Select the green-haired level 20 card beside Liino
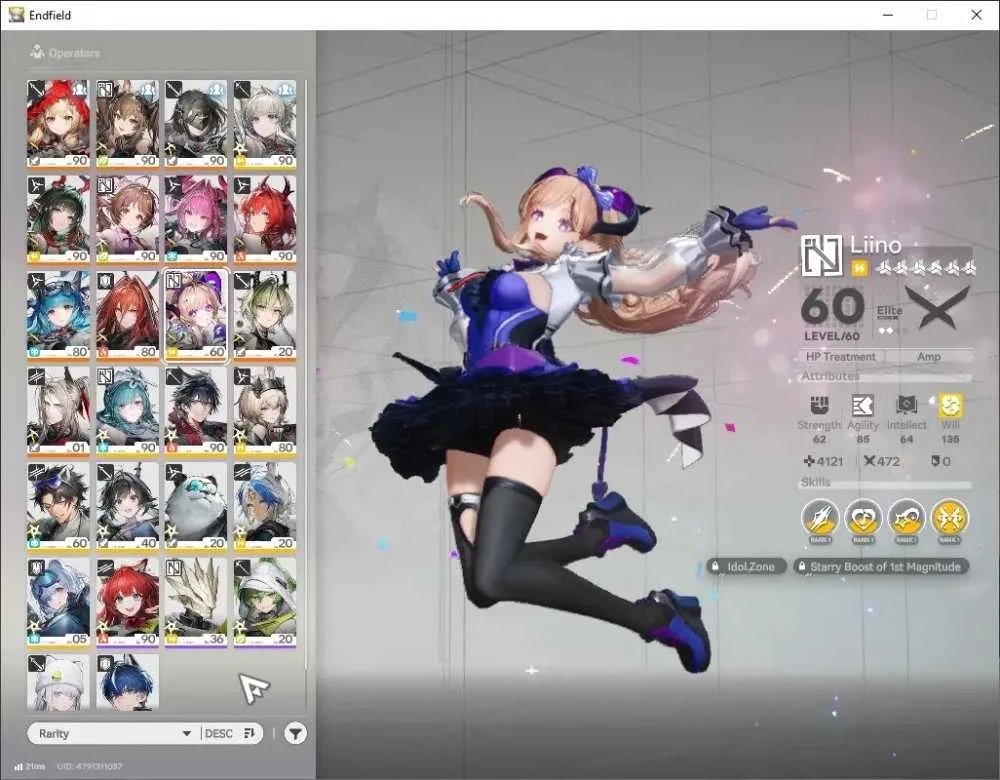This screenshot has width=1000, height=780. (x=265, y=315)
